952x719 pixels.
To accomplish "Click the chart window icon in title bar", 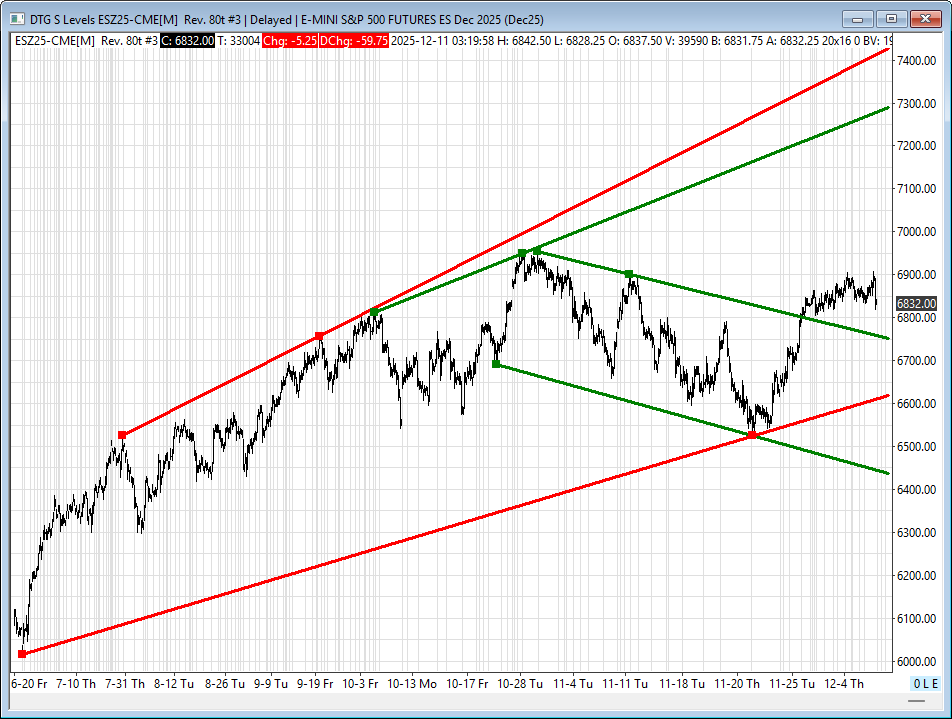I will pyautogui.click(x=16, y=19).
